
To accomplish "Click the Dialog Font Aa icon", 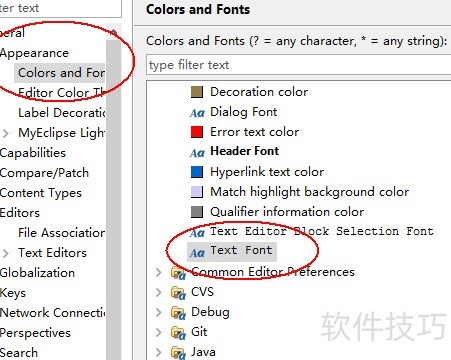I will tap(197, 113).
